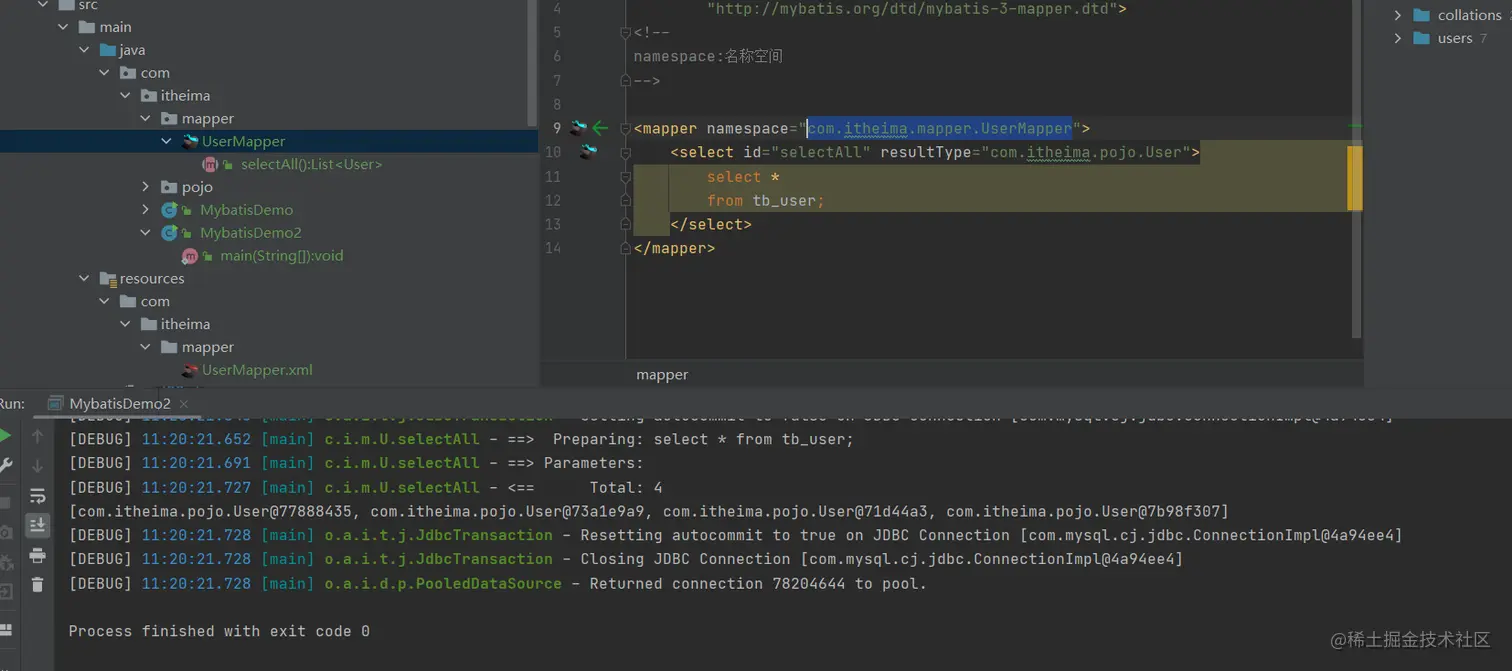Screen dimensions: 1512x671
Task: Expand the users node in database tree
Action: (x=1398, y=38)
